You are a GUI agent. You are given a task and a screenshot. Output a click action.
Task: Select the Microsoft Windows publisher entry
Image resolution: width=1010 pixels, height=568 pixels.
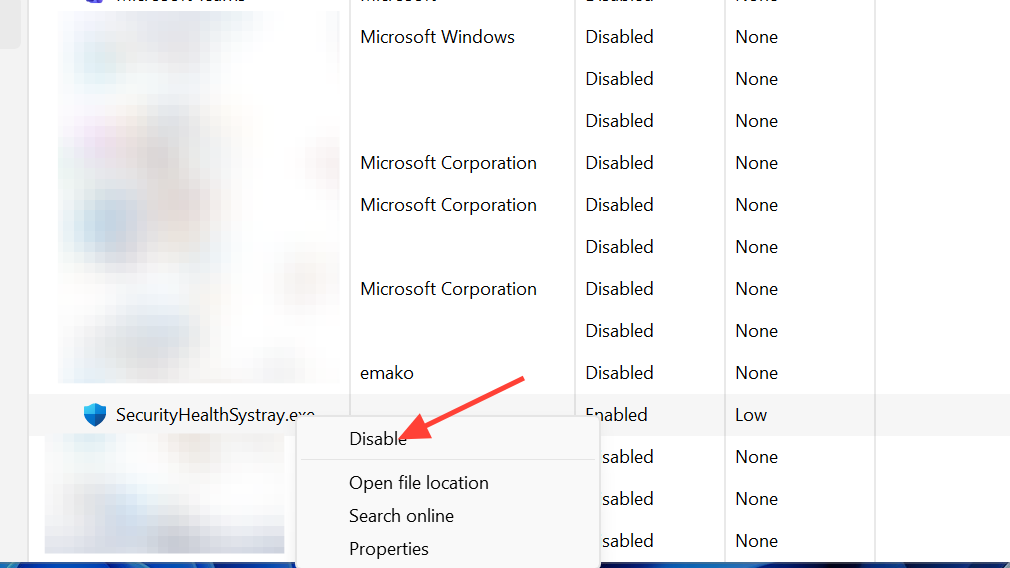coord(437,37)
